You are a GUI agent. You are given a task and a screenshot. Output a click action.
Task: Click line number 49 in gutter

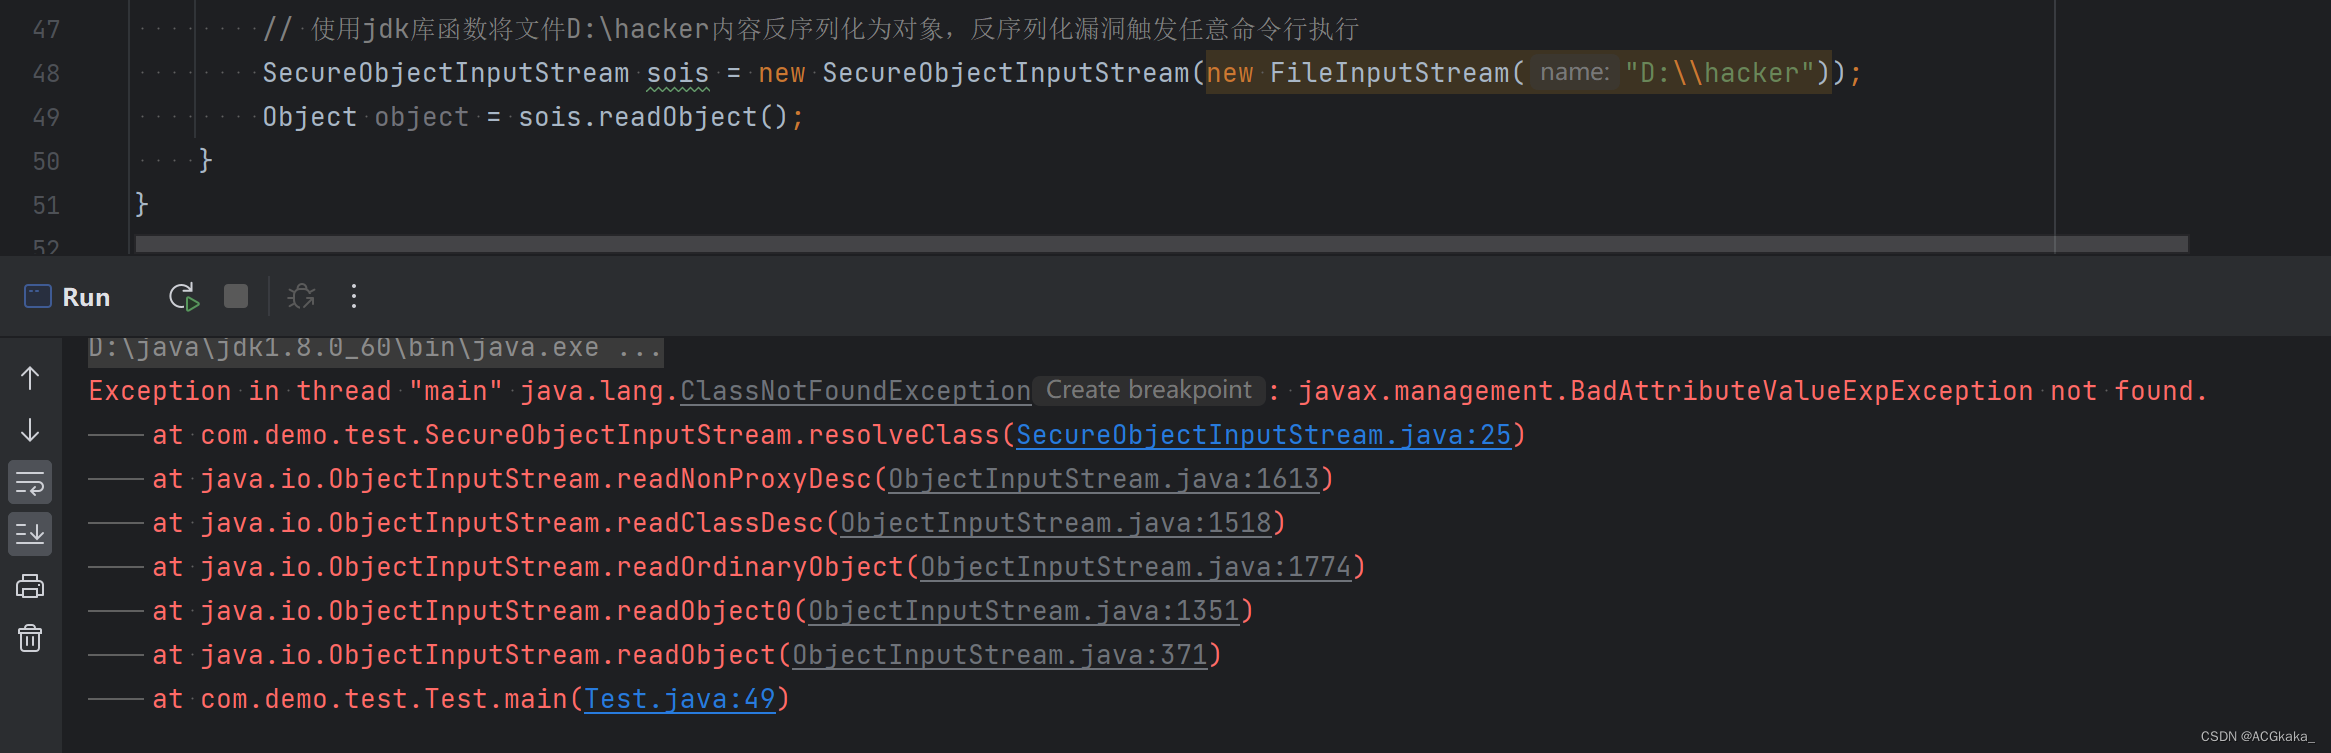[46, 117]
